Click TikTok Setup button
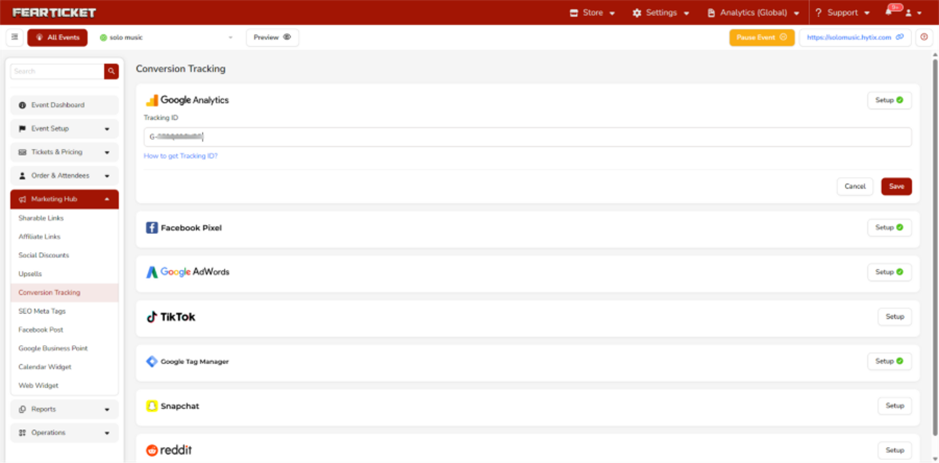Screen dimensions: 939x463 pyautogui.click(x=895, y=317)
